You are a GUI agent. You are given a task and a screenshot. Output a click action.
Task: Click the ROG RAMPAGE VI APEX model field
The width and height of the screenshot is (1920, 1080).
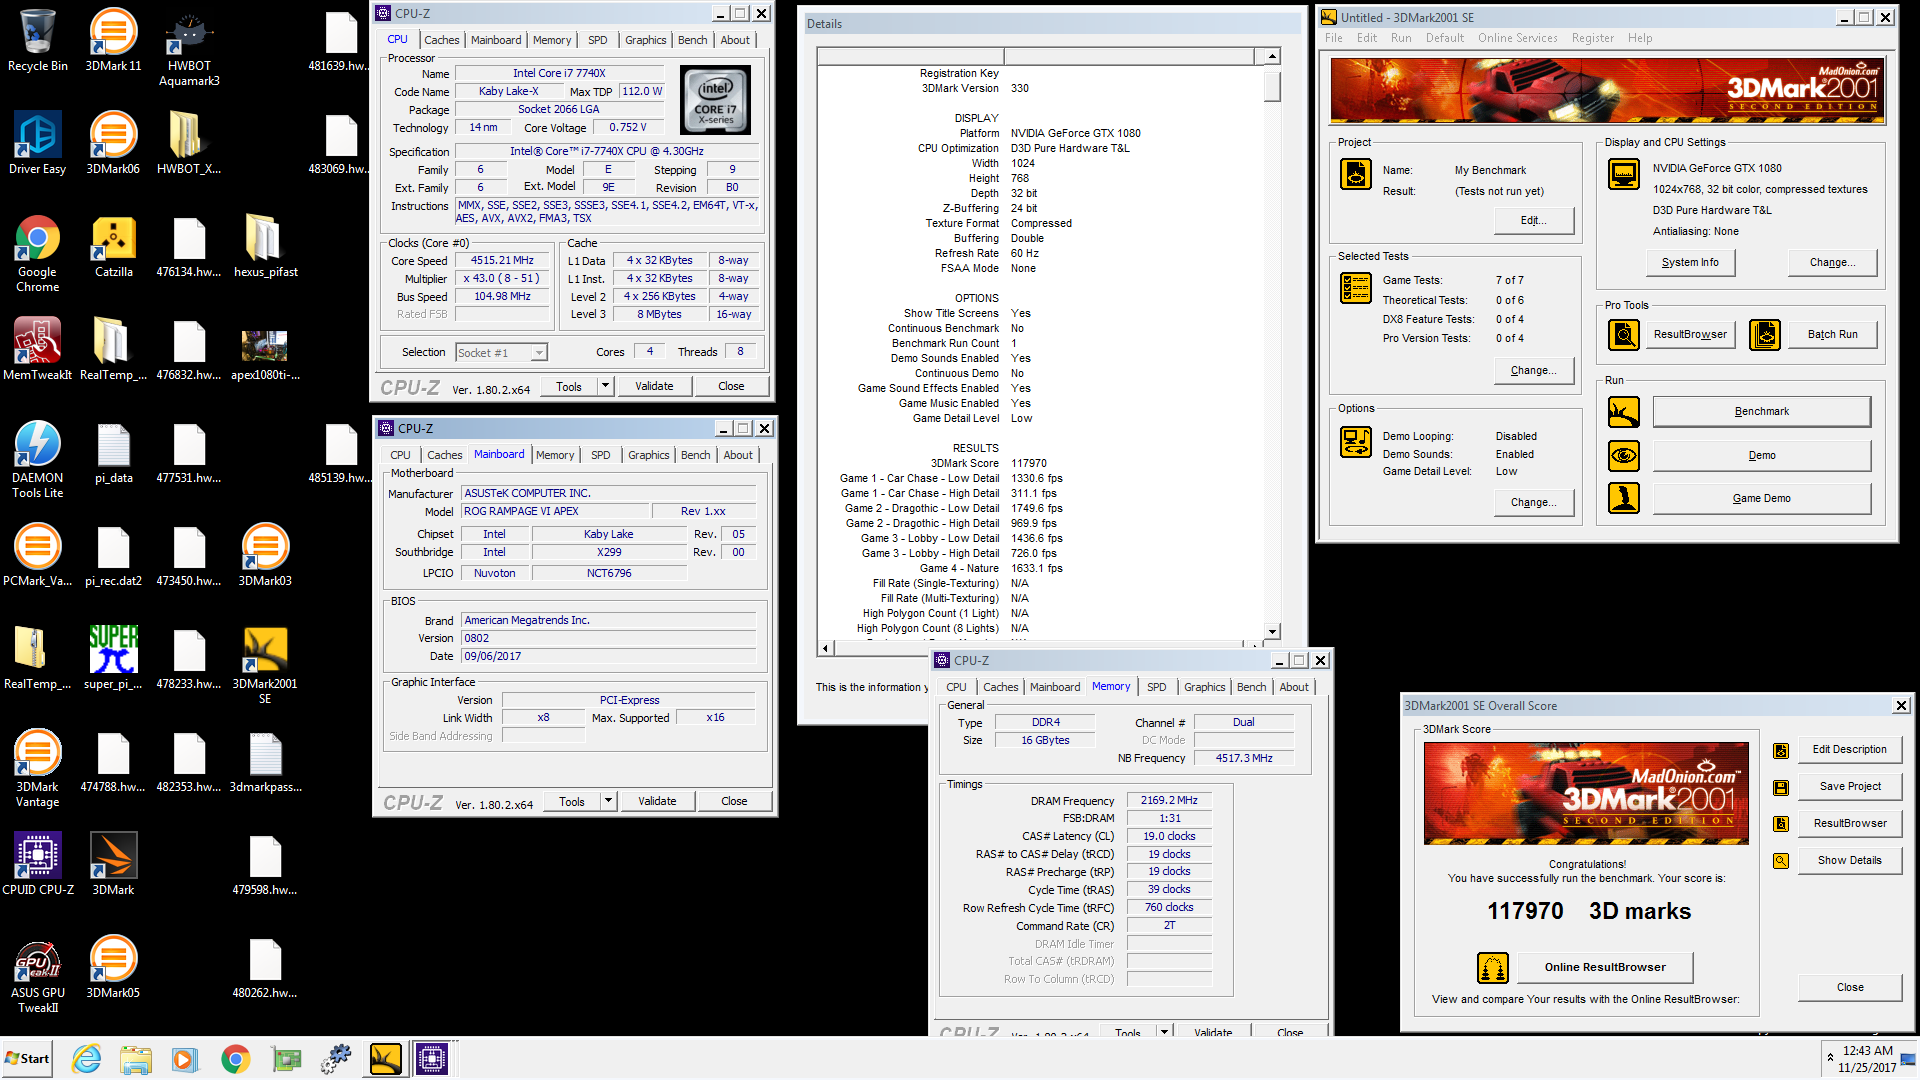coord(554,511)
